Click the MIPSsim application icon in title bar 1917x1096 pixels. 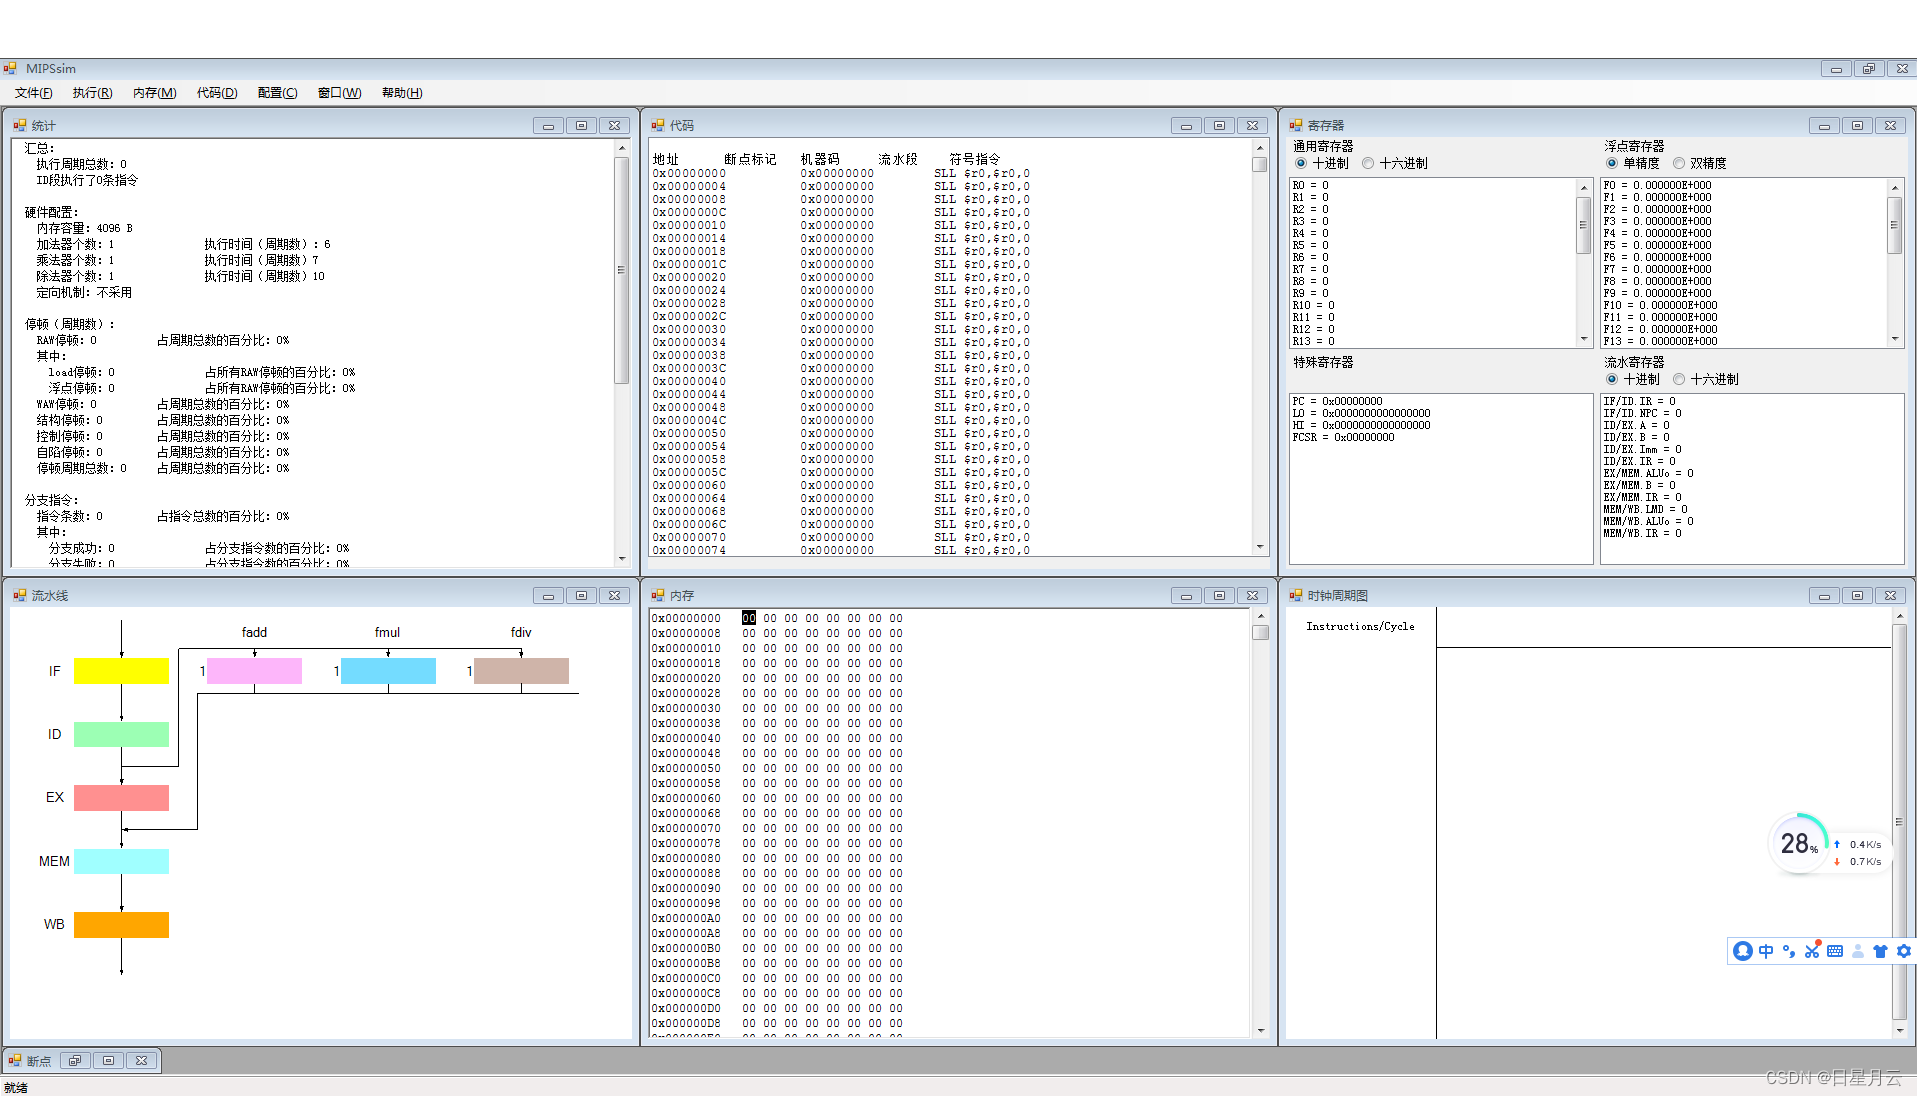point(10,69)
